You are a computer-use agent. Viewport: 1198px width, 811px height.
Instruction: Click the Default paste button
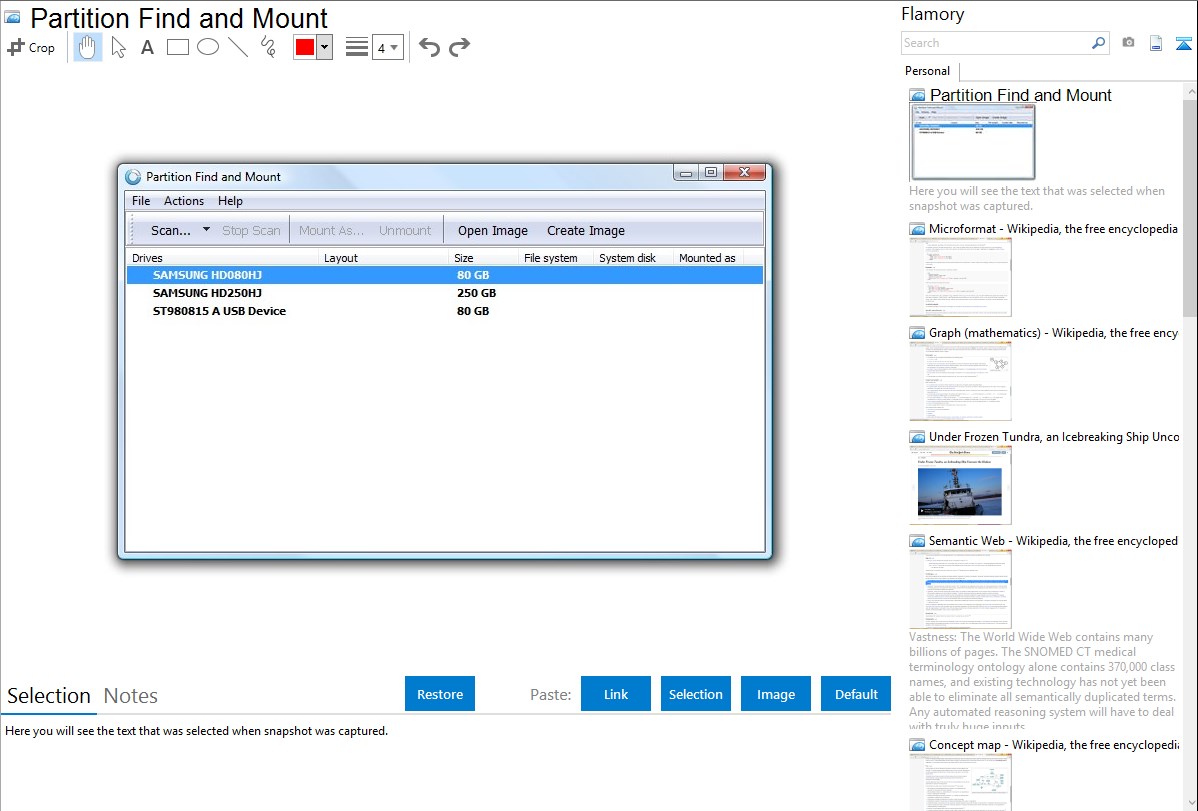click(x=856, y=693)
